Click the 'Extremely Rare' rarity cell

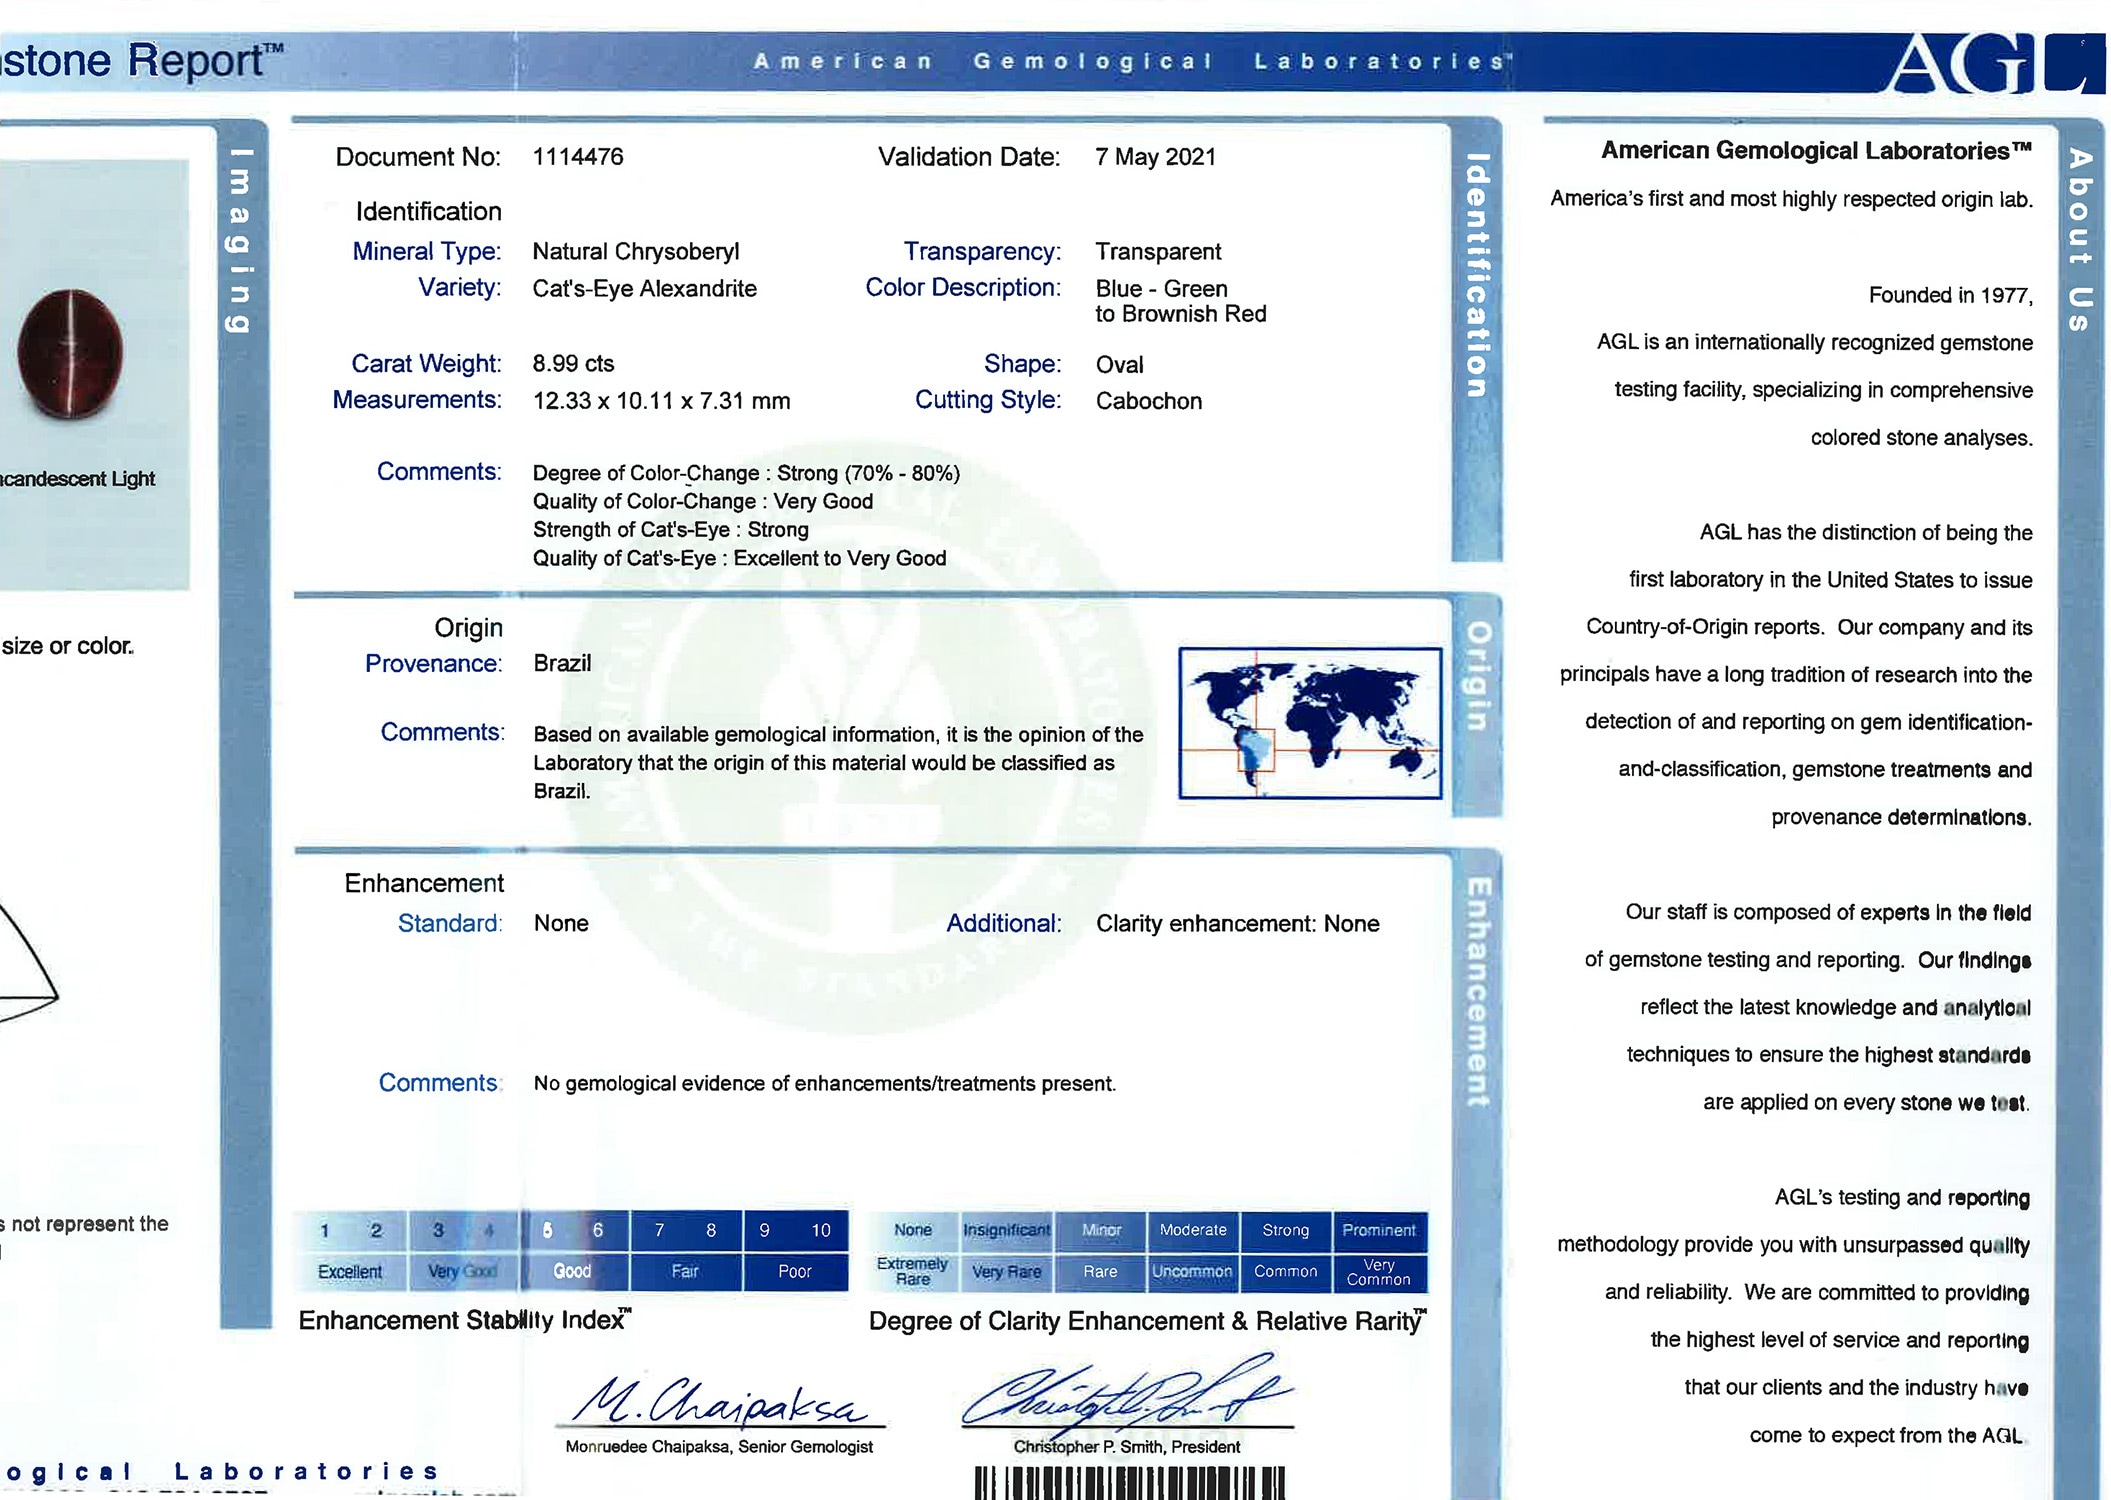(912, 1271)
